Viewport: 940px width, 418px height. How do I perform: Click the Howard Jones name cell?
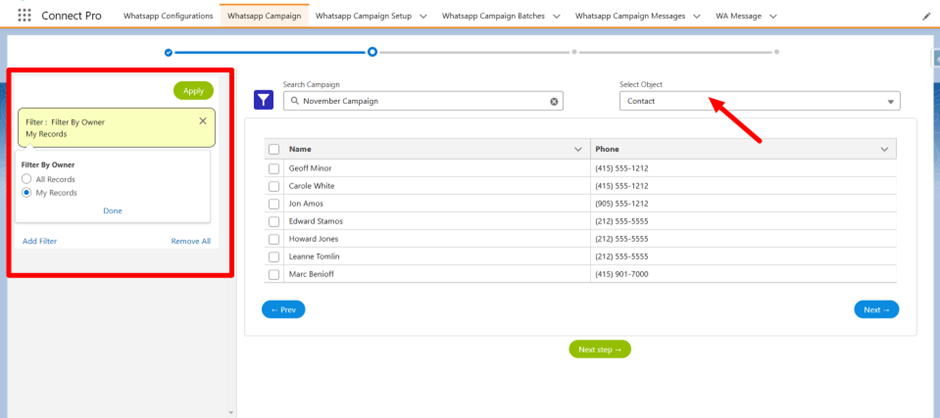437,239
